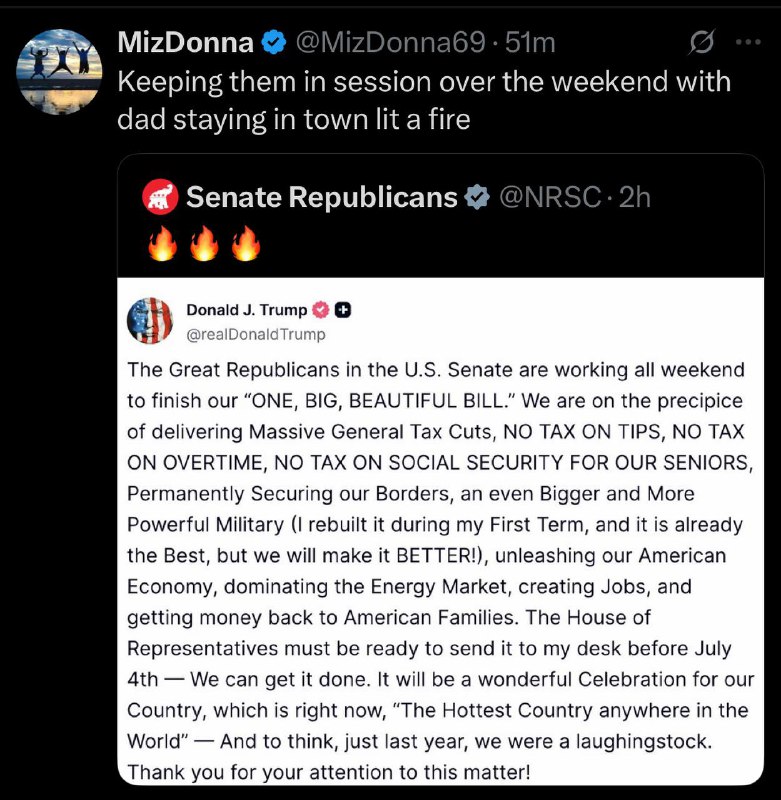Click Senate Republicans' gray verified badge

click(476, 197)
